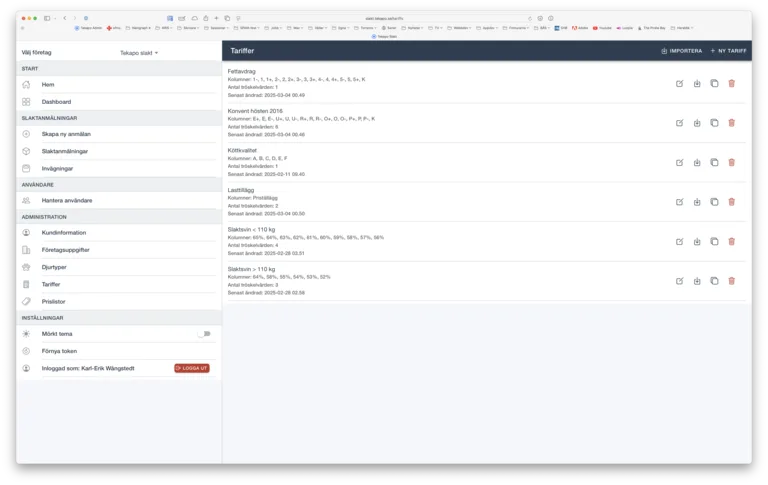The height and width of the screenshot is (485, 768).
Task: Delete the Konvent hösten 2016 tariff
Action: pos(731,123)
